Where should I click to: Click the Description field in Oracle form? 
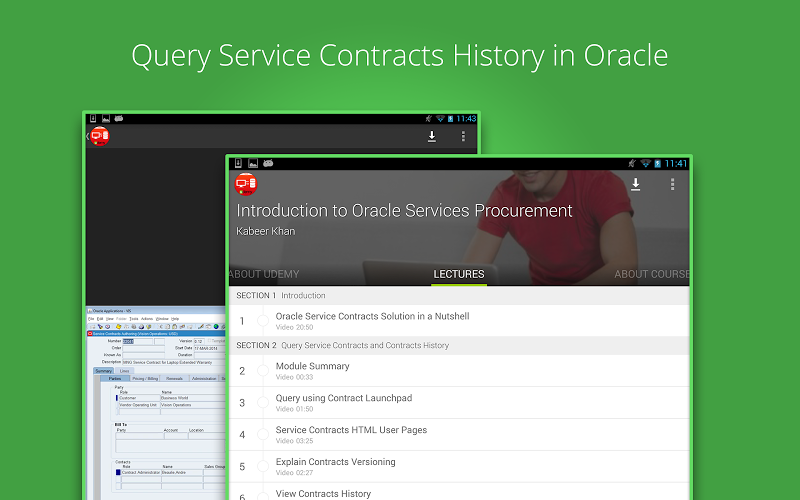click(173, 362)
